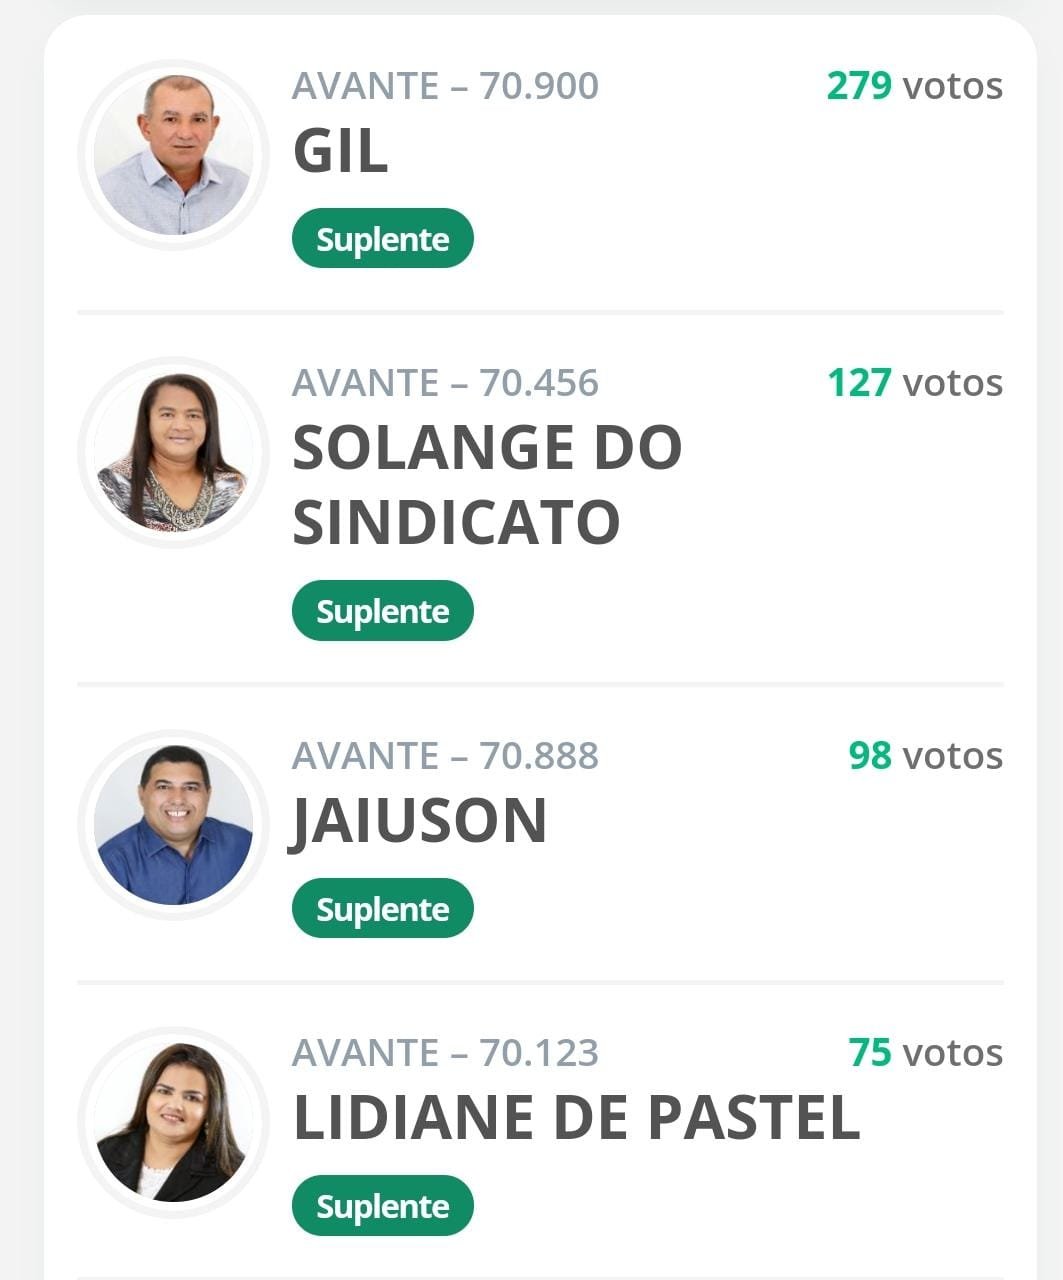Click the Suplente badge under GIL
1063x1280 pixels.
coord(382,239)
